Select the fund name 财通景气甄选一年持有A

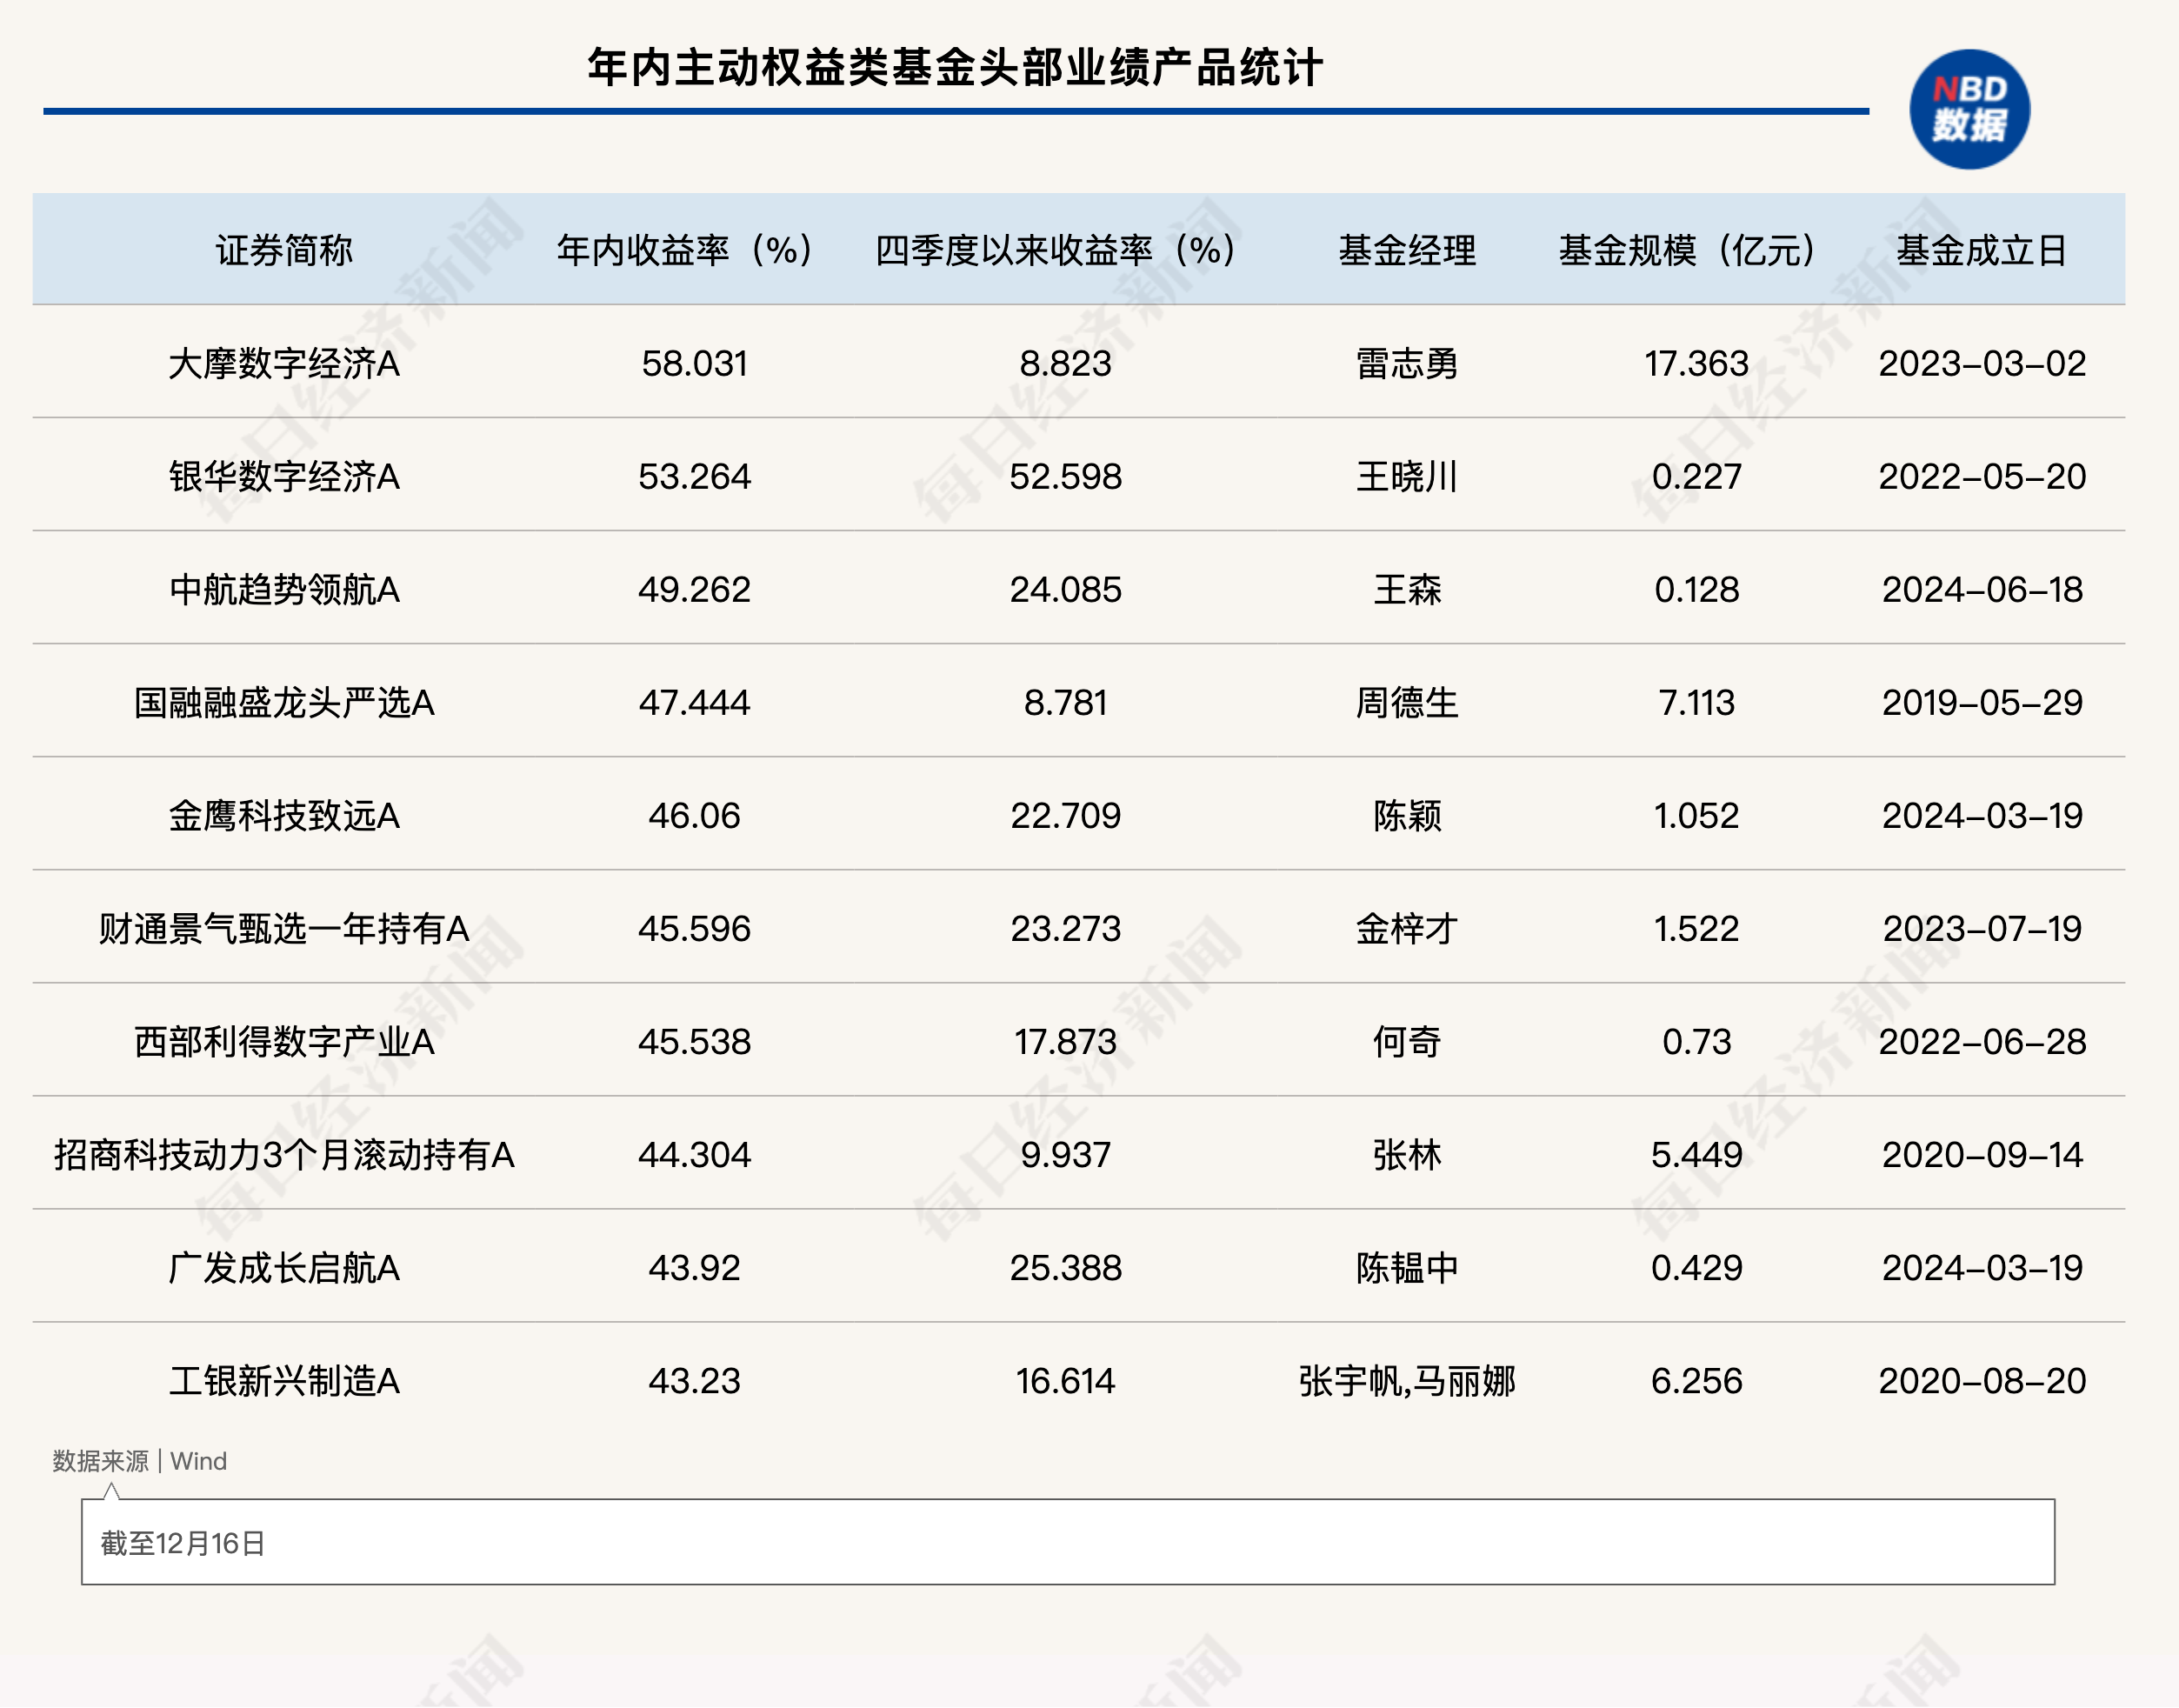point(284,928)
